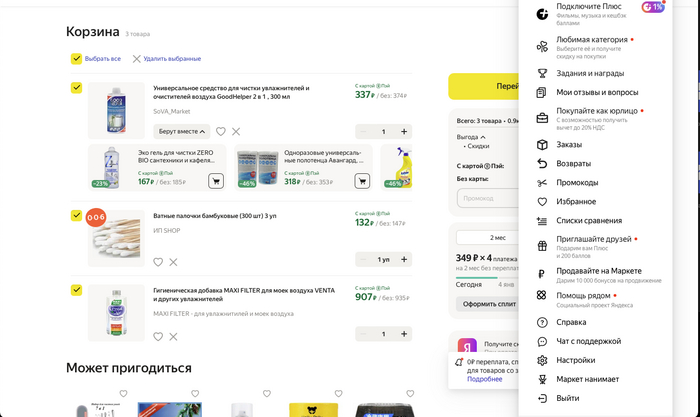Follow the Подробнее link
Screen dimensions: 700x417
pos(485,379)
